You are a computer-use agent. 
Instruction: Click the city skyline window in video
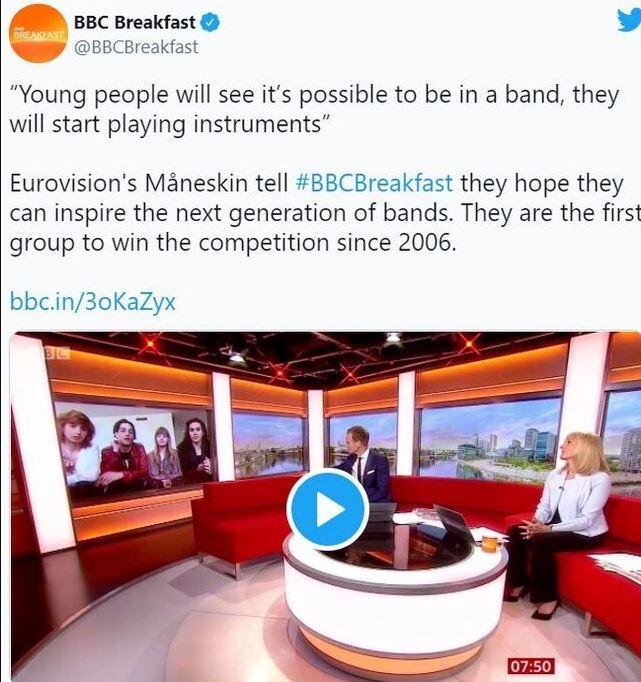tap(490, 441)
